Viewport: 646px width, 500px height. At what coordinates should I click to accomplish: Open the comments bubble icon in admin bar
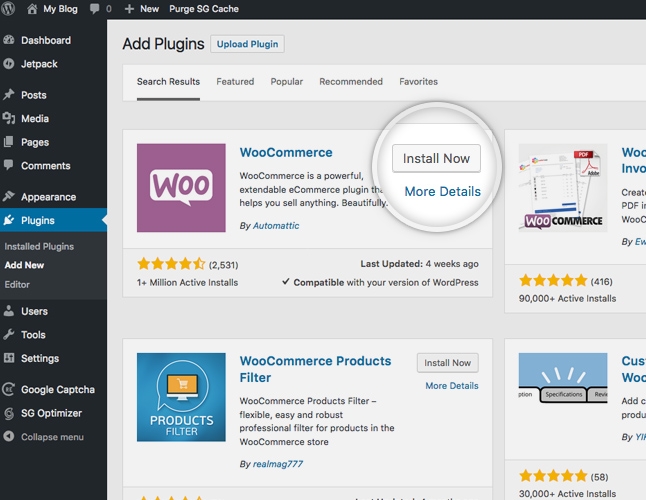tap(94, 9)
